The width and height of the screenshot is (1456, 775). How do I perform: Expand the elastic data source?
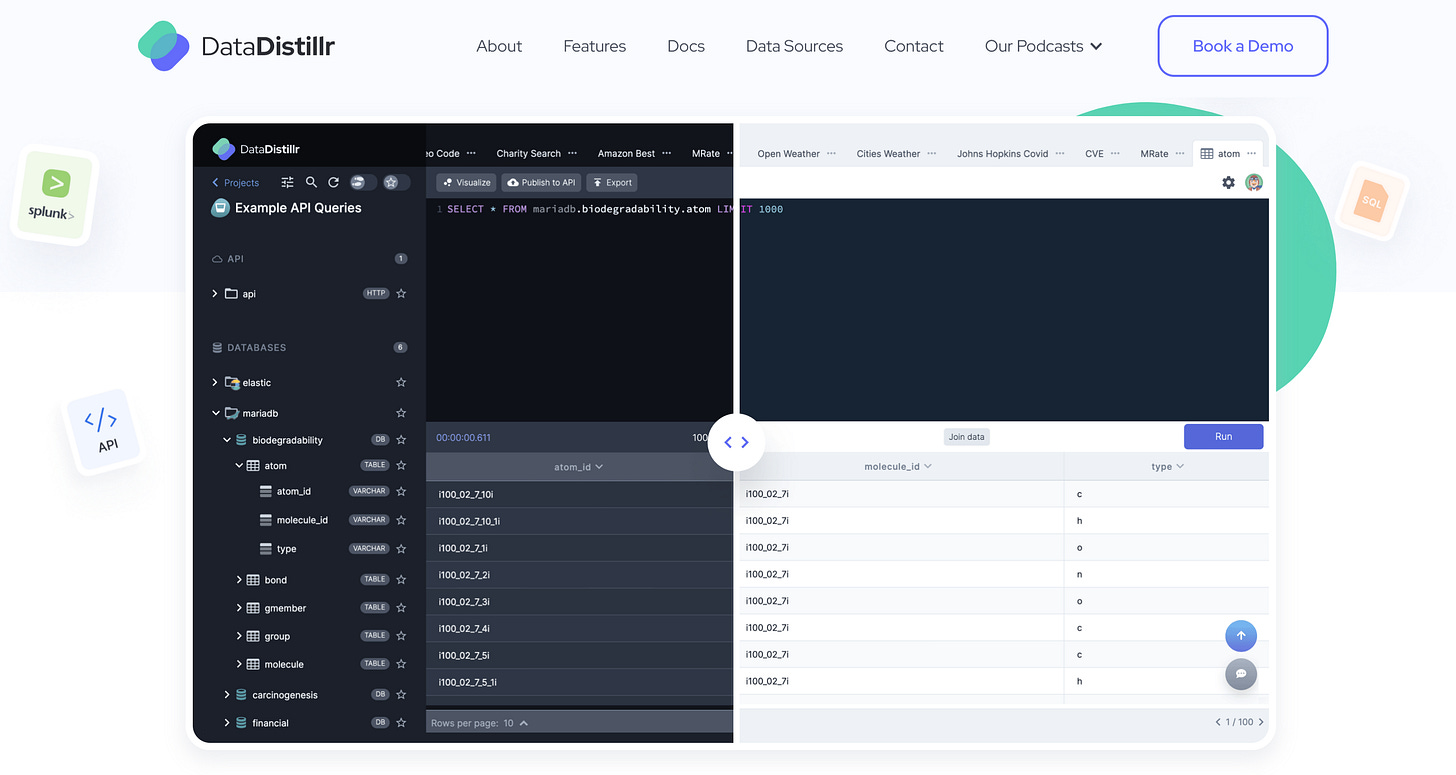[x=215, y=382]
